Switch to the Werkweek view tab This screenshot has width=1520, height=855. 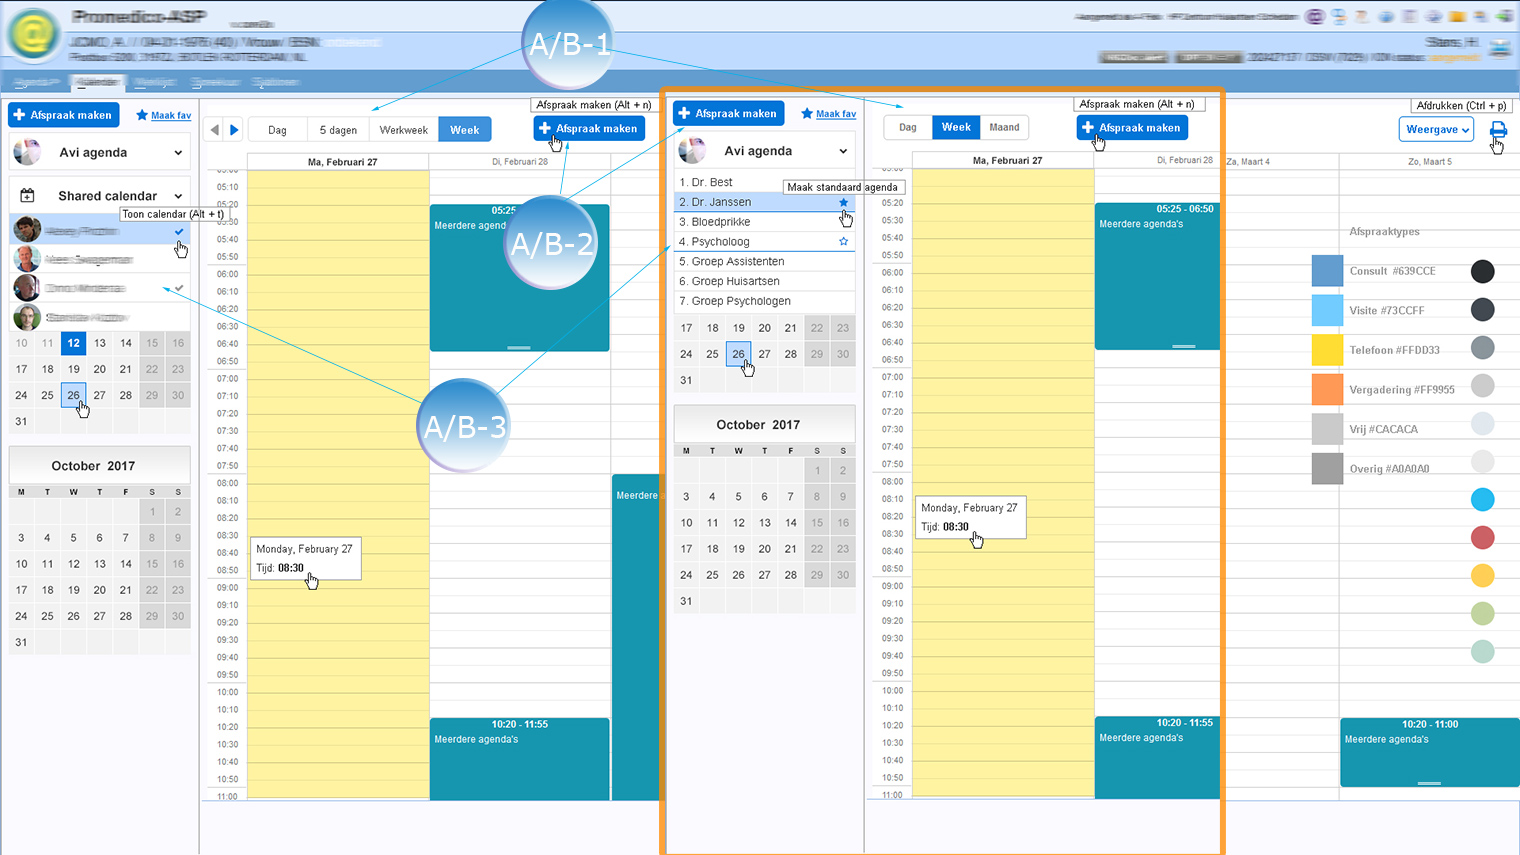pos(403,130)
